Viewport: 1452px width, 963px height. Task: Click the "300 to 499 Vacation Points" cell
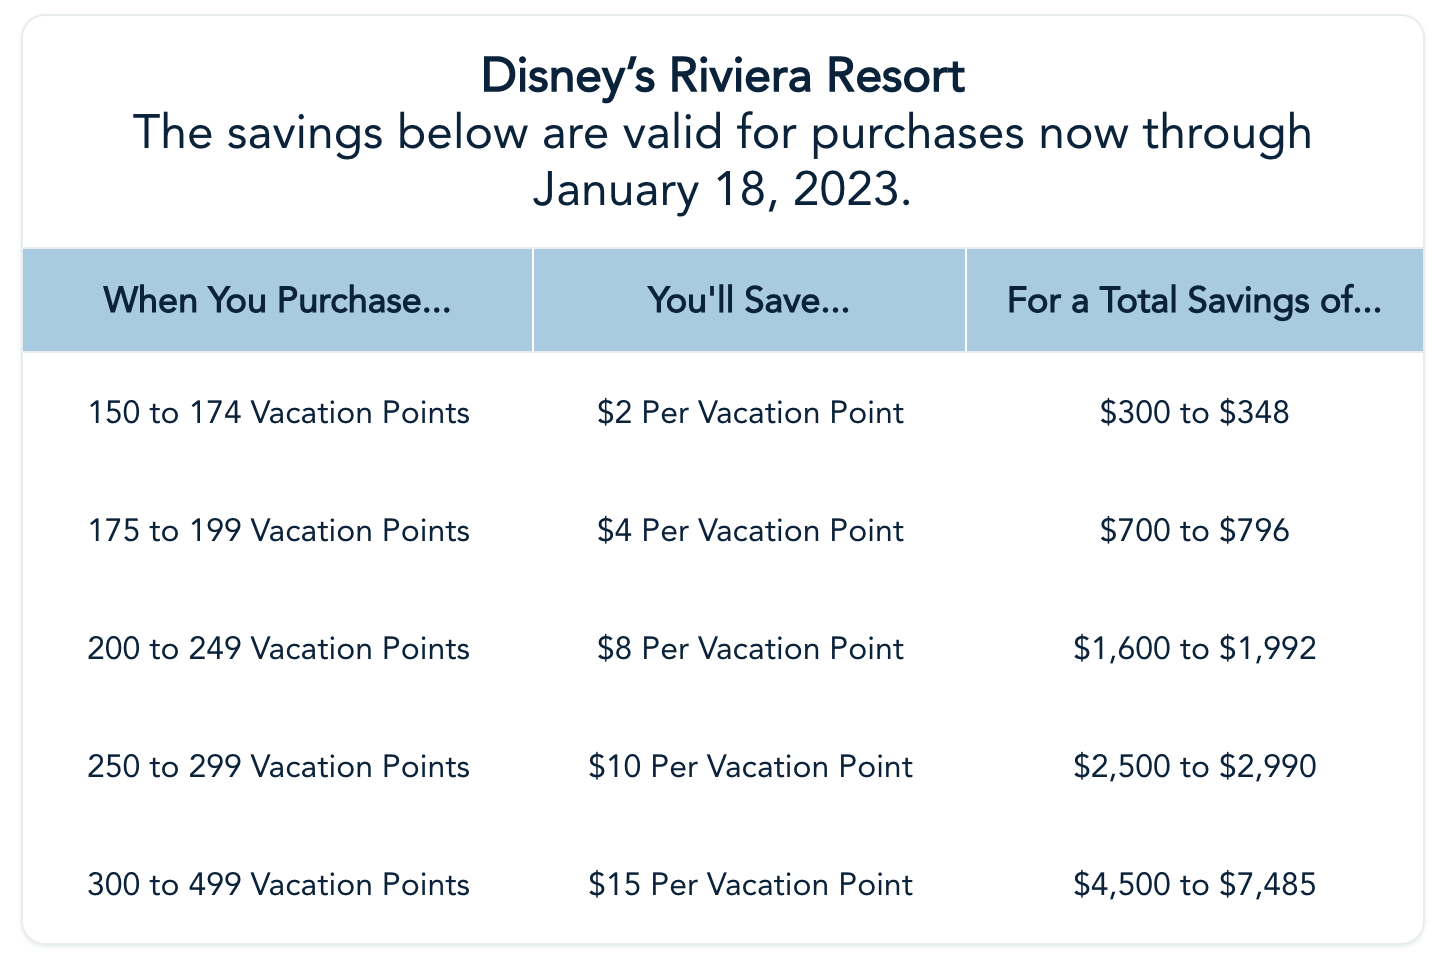click(x=278, y=884)
